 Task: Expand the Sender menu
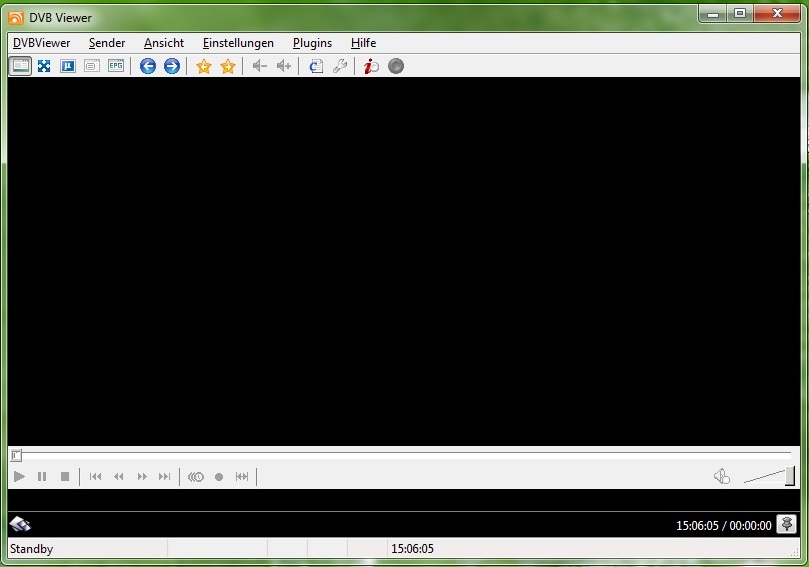coord(107,43)
